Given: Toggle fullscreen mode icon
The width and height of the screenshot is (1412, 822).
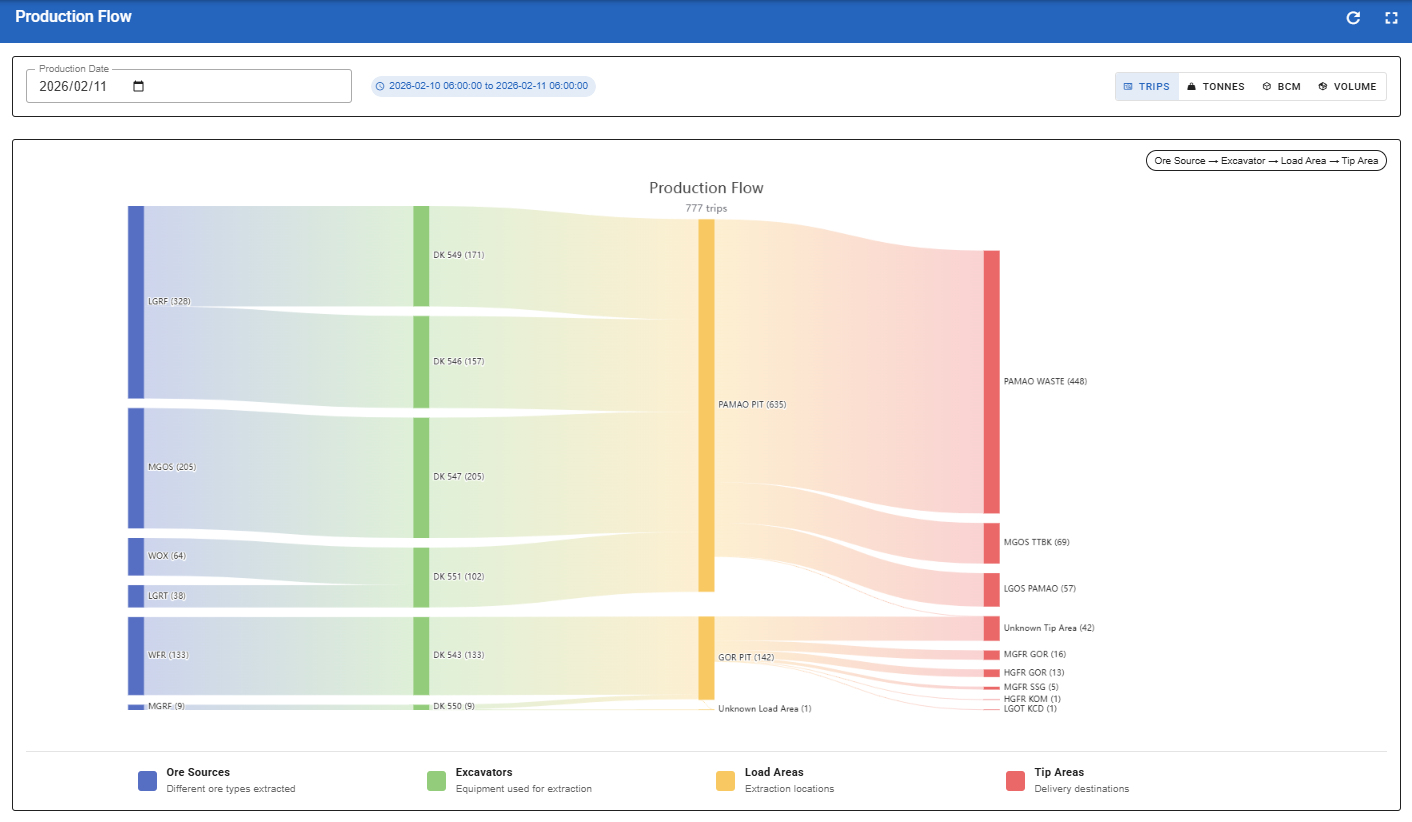Looking at the screenshot, I should (x=1390, y=18).
